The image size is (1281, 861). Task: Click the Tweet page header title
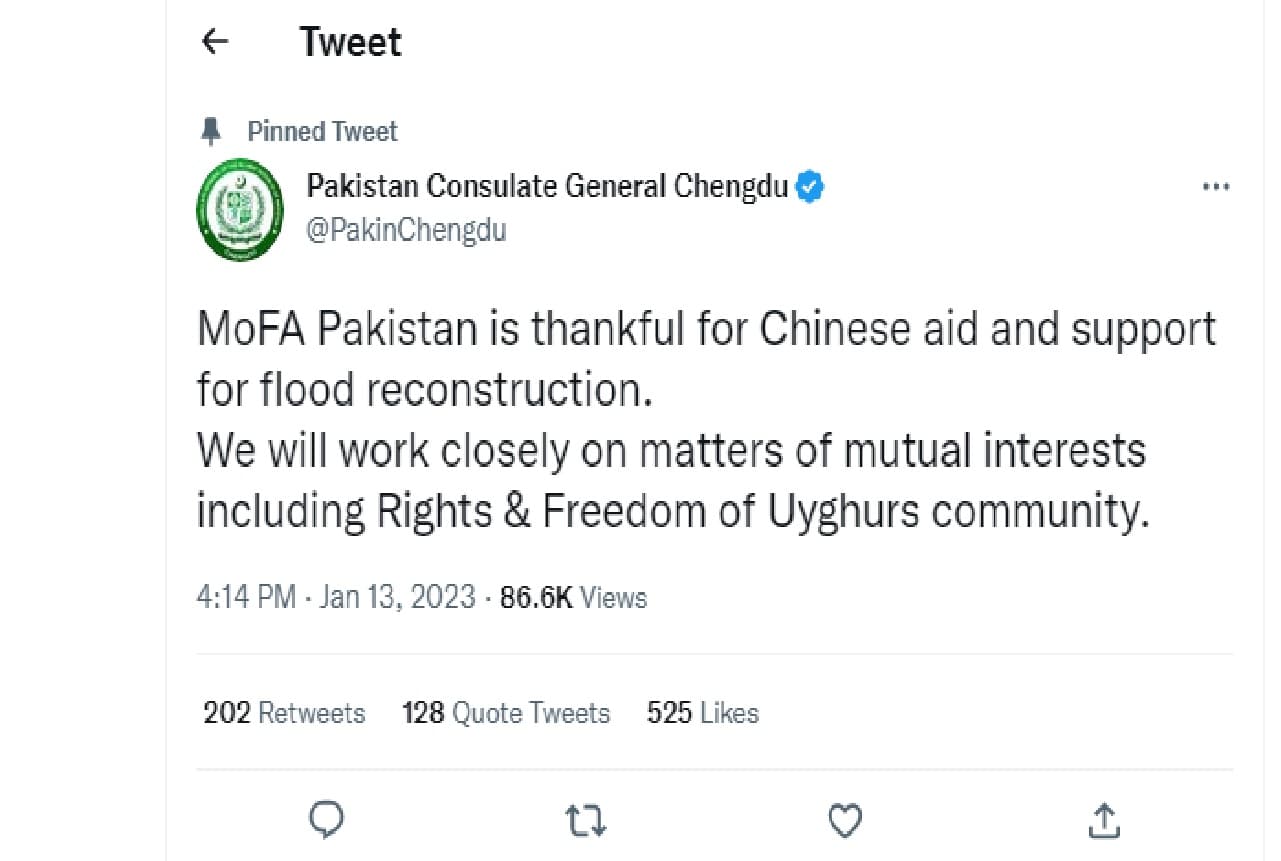(x=350, y=42)
